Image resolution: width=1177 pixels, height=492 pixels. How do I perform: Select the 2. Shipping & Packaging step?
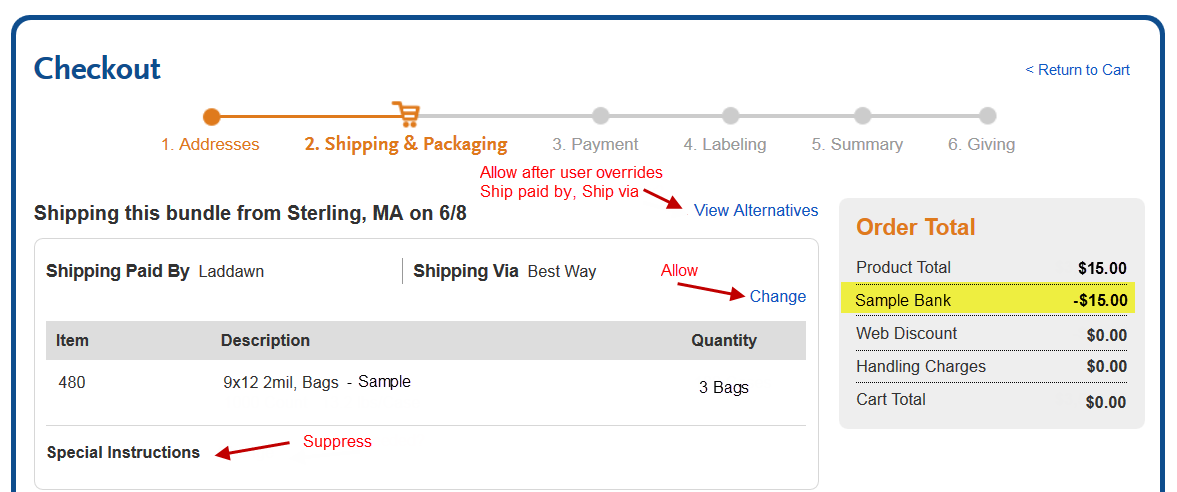pyautogui.click(x=406, y=144)
